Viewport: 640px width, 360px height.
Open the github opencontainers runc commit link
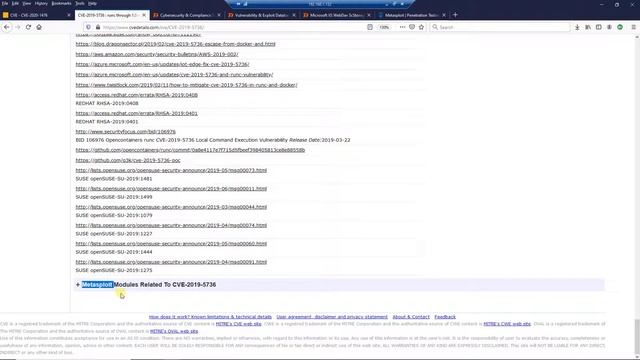(190, 150)
